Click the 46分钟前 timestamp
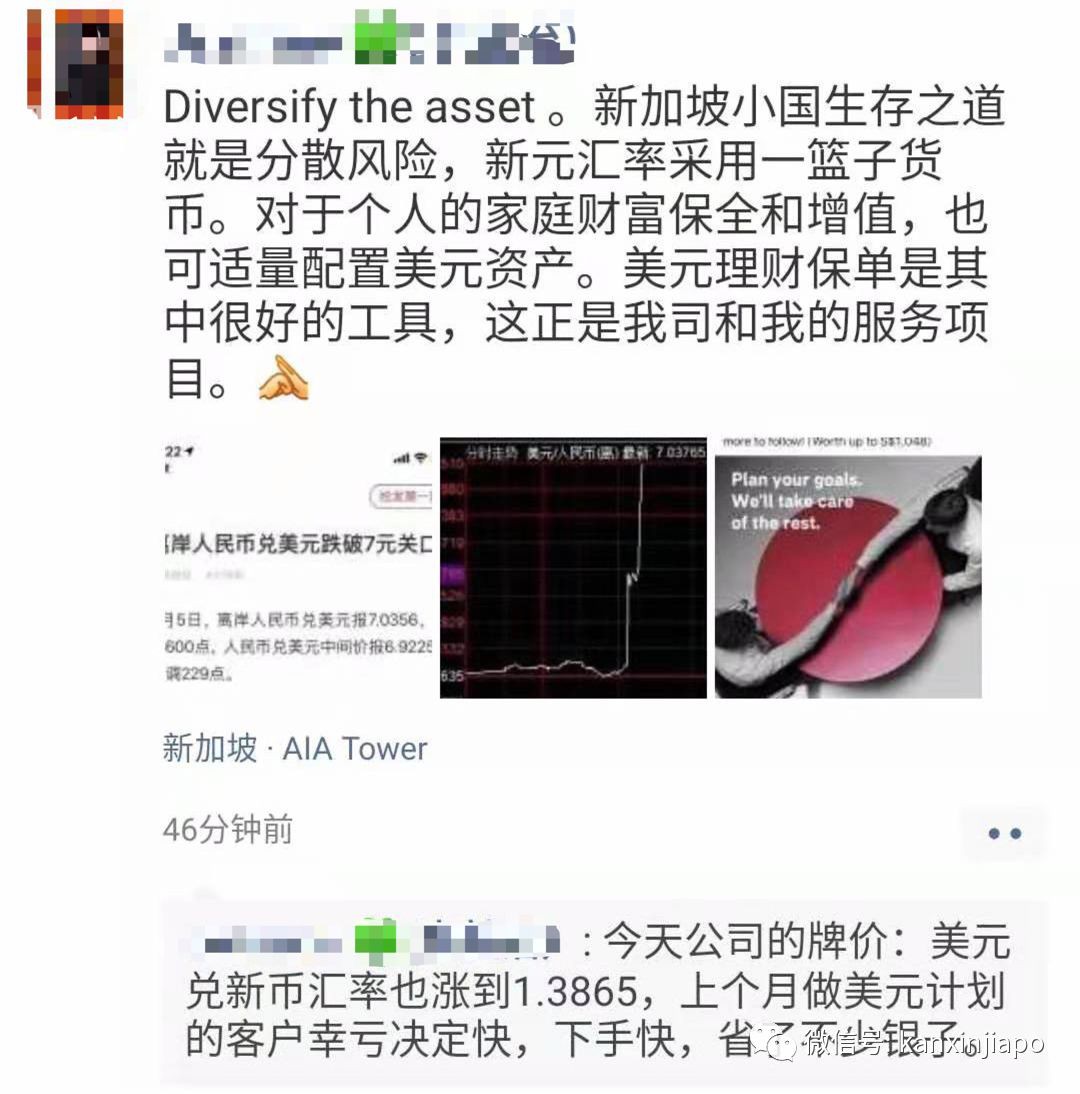The height and width of the screenshot is (1094, 1080). click(227, 830)
